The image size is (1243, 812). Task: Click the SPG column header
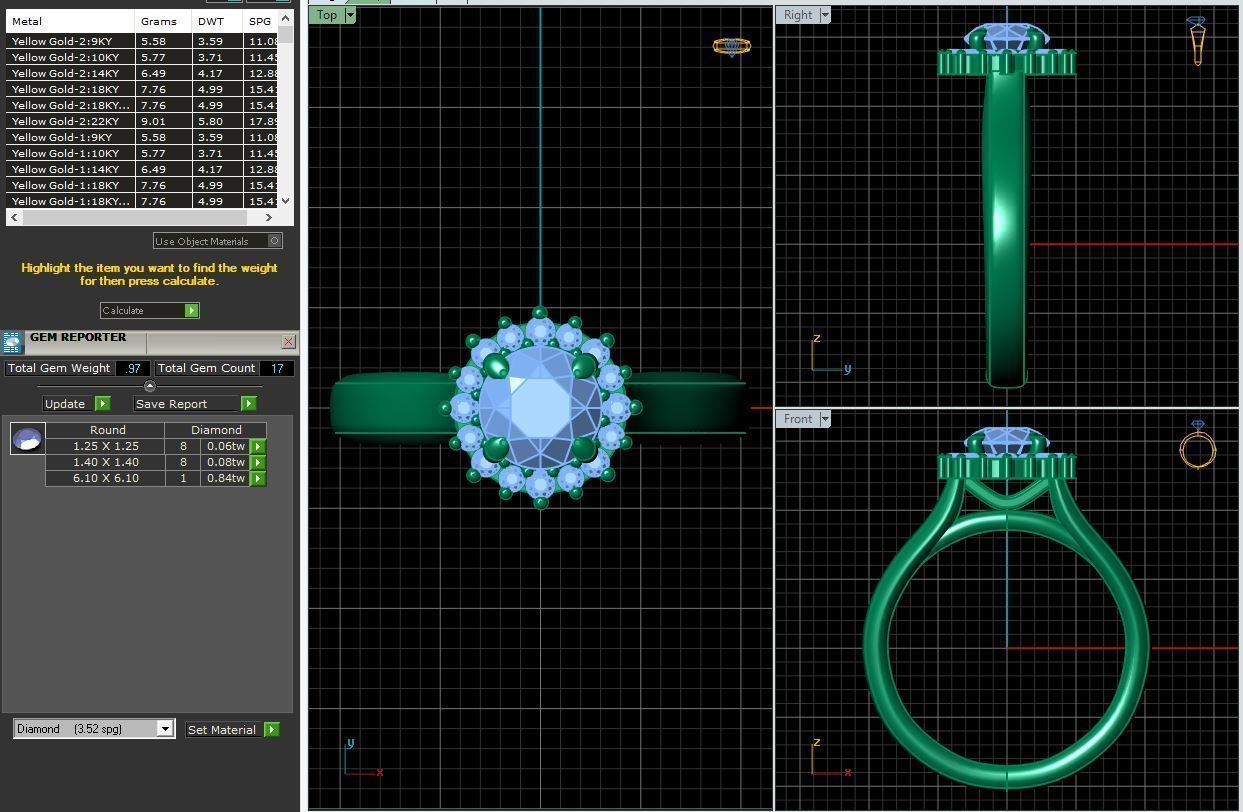261,21
